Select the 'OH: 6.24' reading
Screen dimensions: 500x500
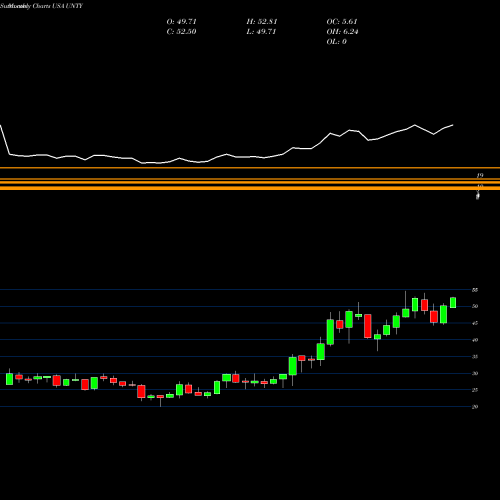pos(342,32)
